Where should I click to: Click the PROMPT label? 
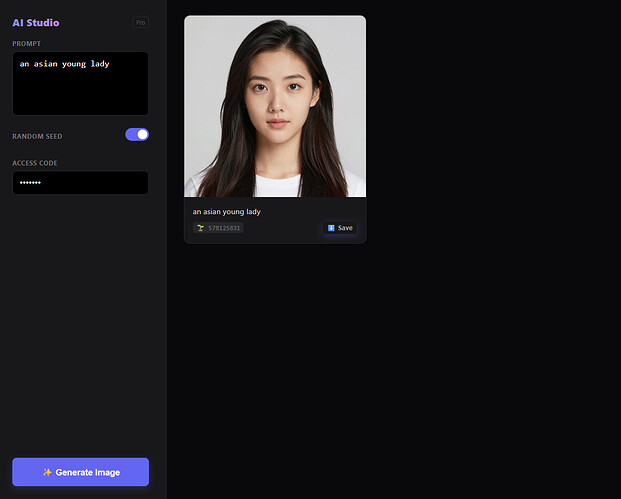point(27,44)
